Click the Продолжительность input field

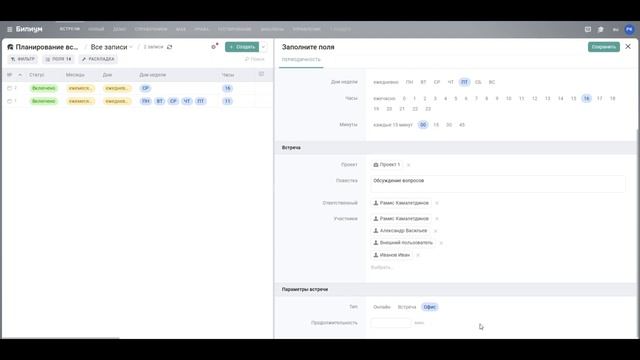click(x=391, y=323)
